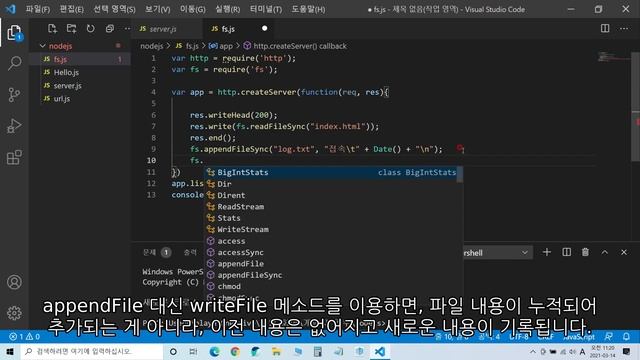Open the 터미널(T) menu
This screenshot has height=360, width=640.
266,9
